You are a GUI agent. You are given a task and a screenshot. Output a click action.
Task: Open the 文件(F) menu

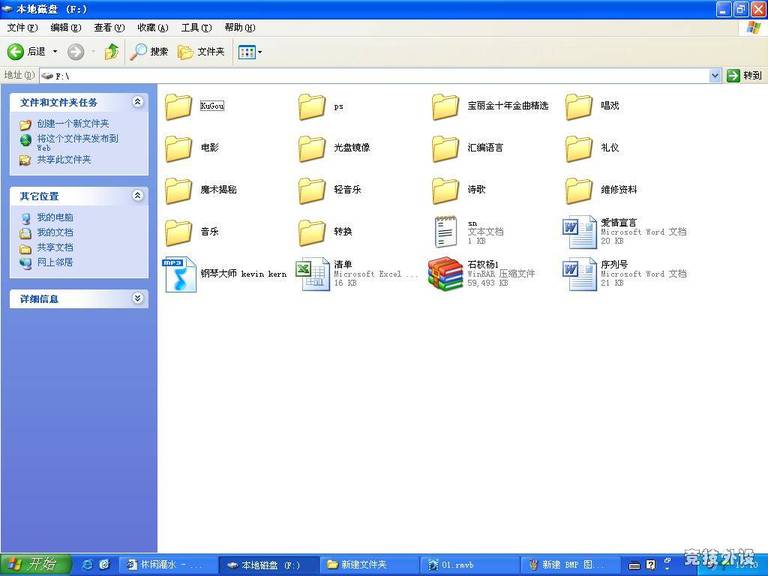click(22, 28)
